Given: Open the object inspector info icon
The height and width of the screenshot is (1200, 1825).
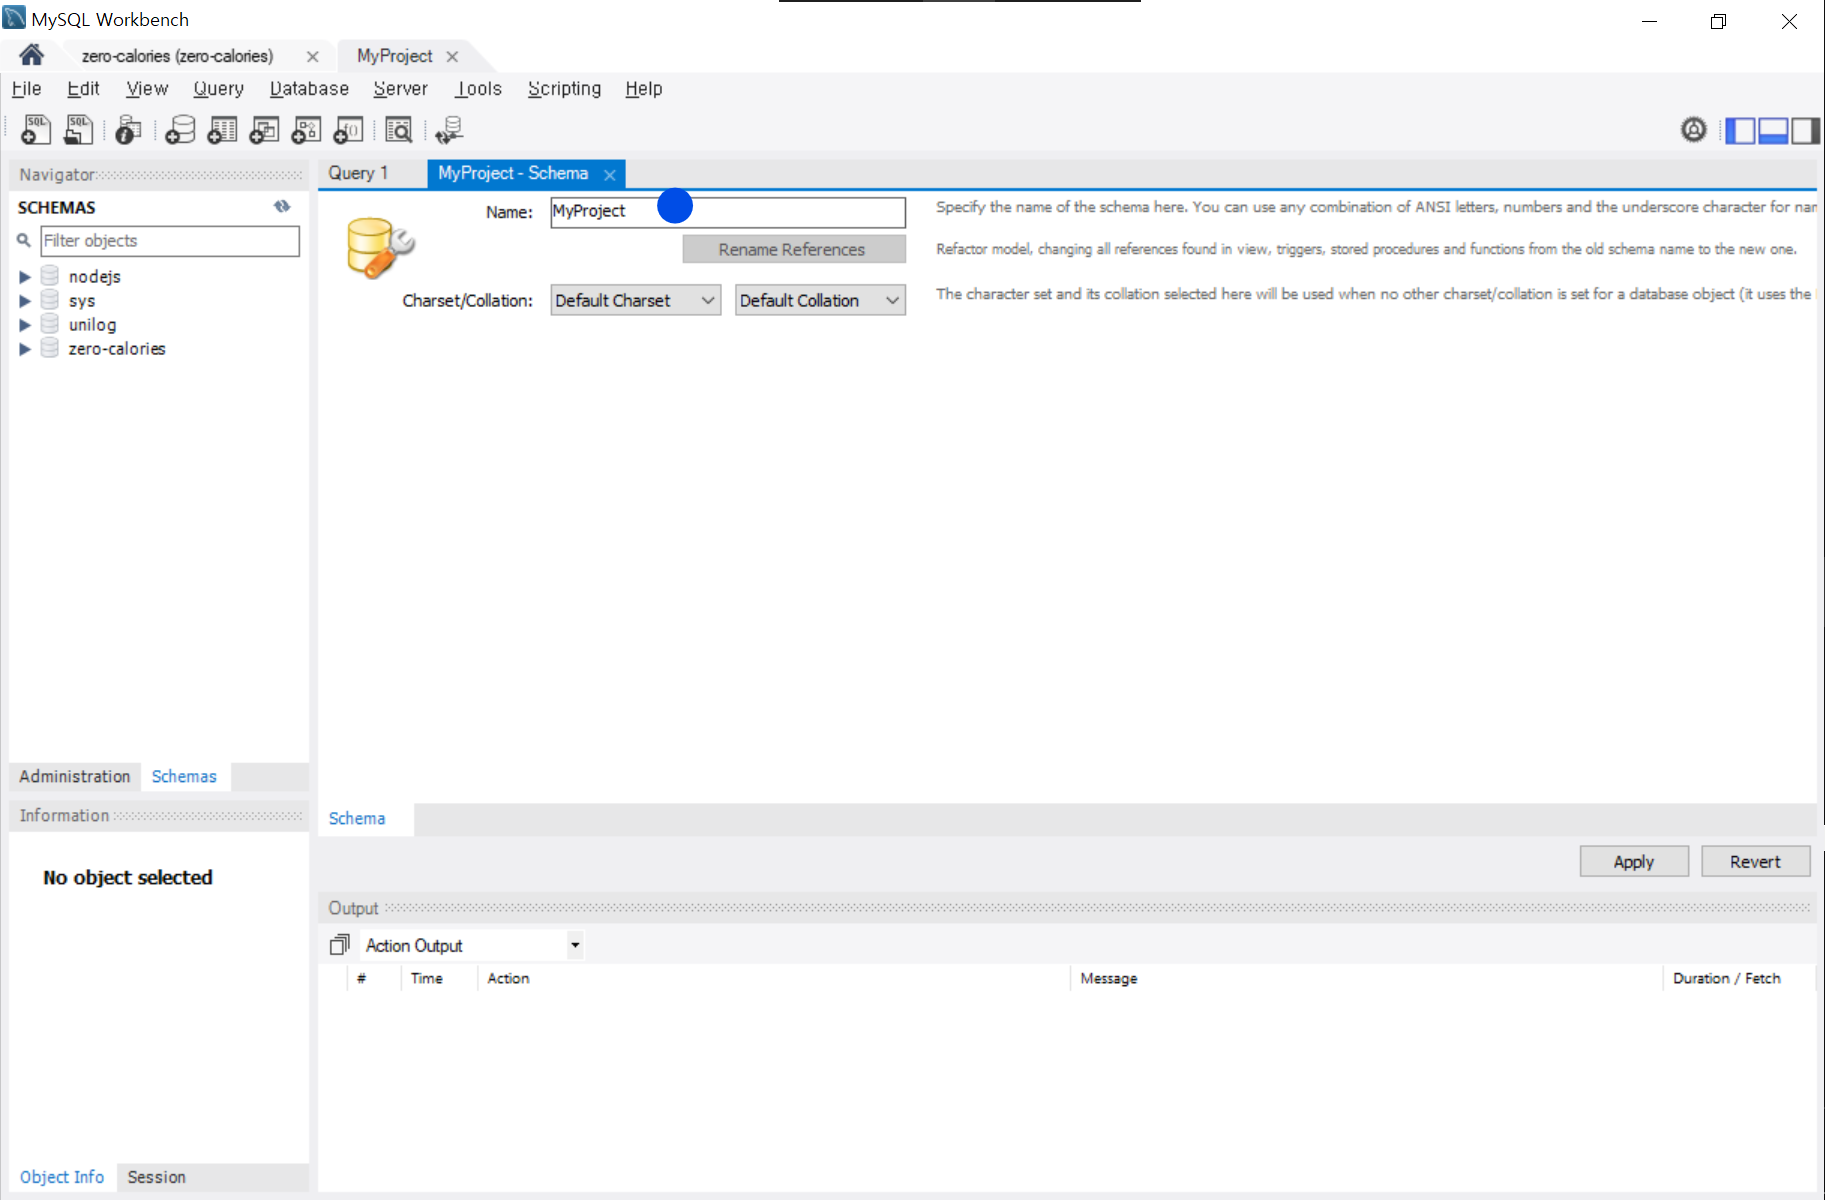Looking at the screenshot, I should coord(128,130).
